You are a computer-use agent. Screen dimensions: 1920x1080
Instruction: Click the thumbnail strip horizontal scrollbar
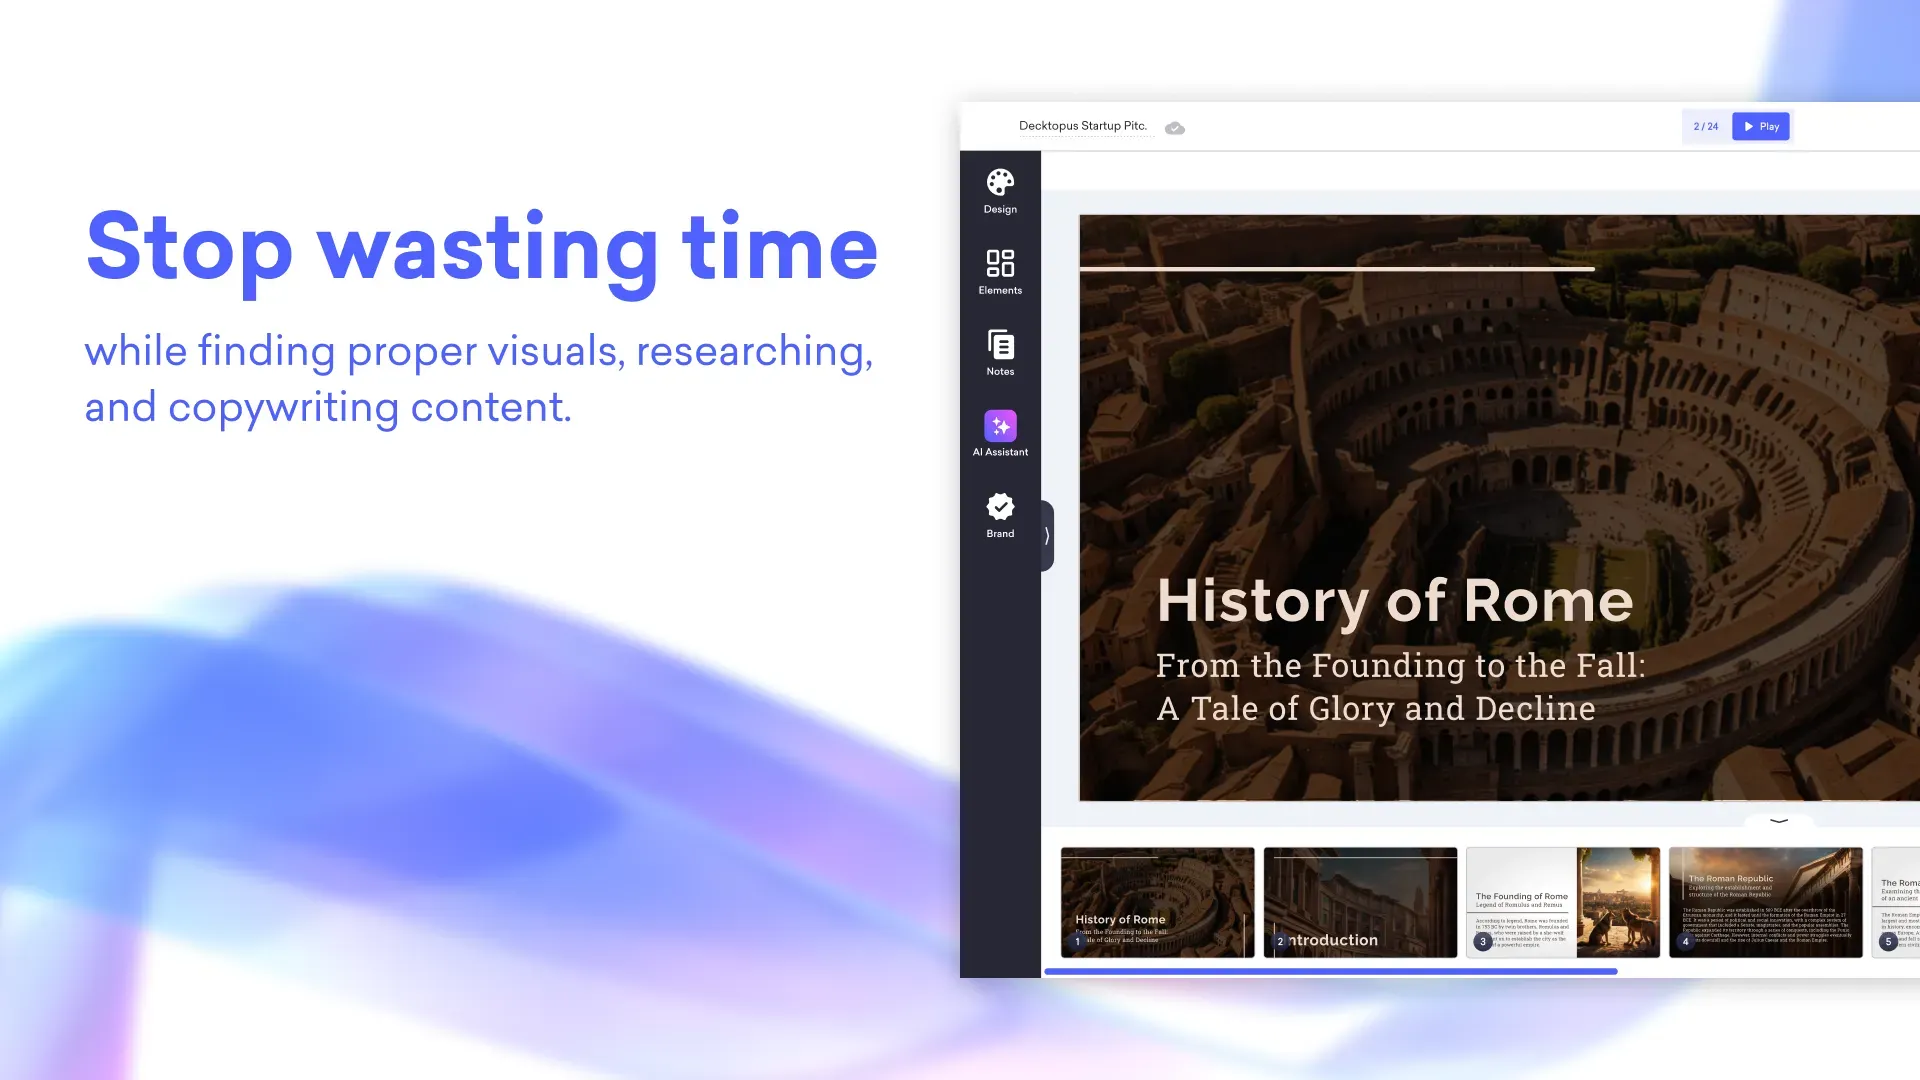click(1331, 971)
